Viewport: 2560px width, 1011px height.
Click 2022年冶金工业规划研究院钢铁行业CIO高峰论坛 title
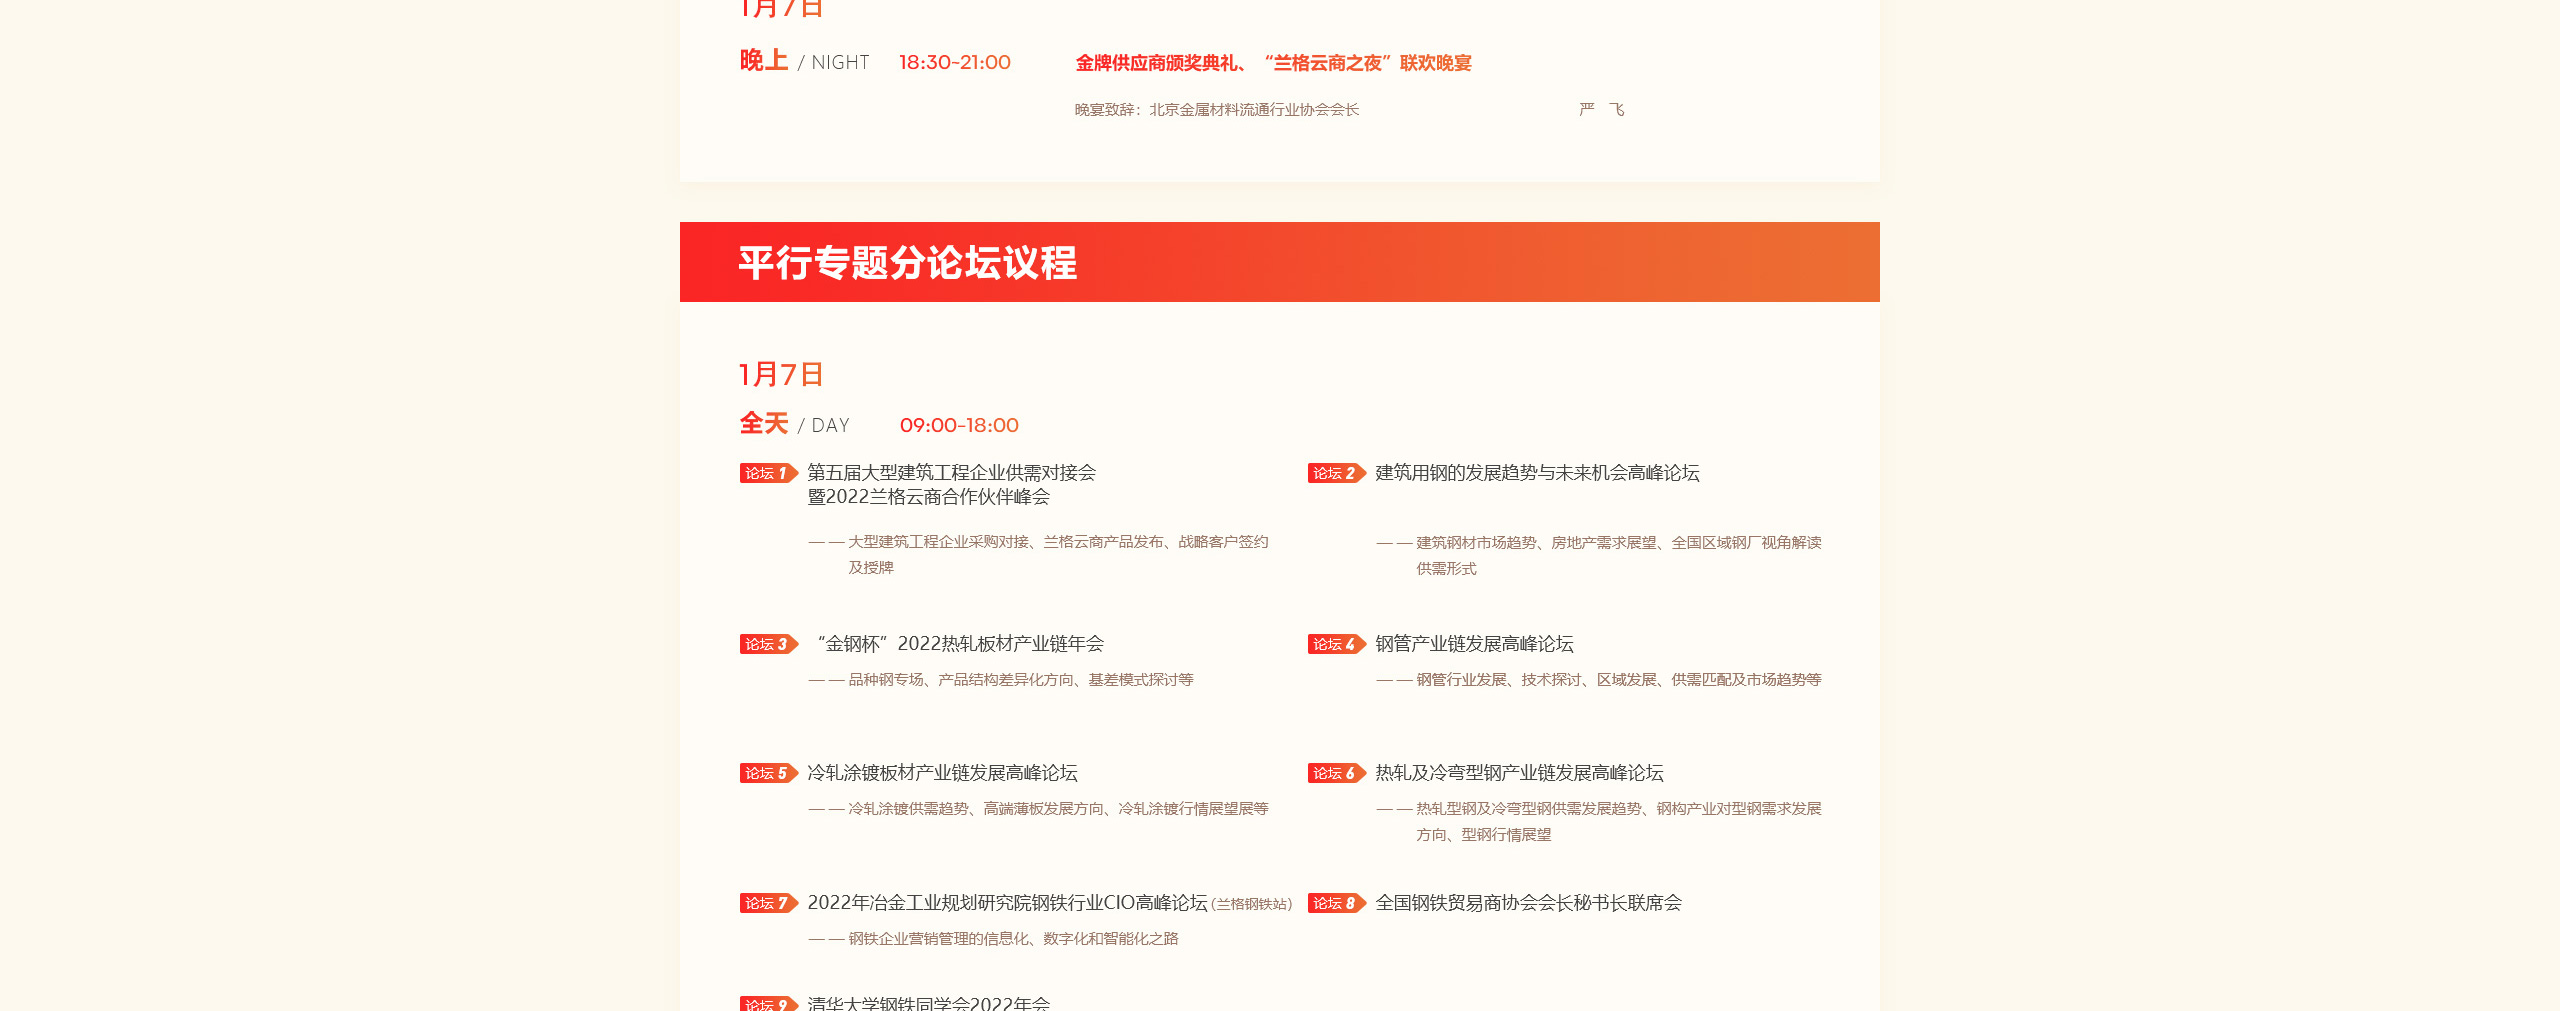point(1007,903)
